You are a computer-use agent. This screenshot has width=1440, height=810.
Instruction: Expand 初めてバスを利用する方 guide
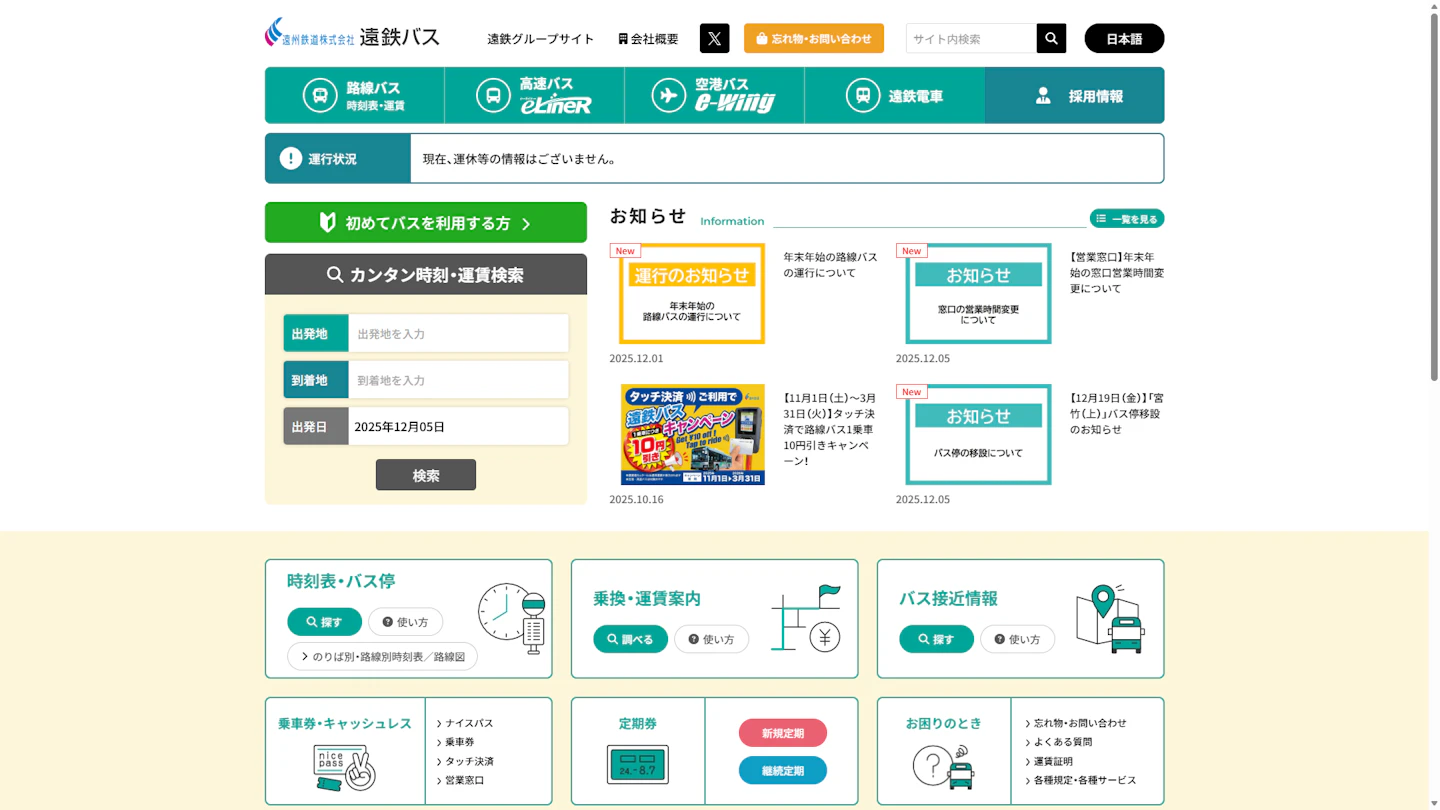pos(426,223)
